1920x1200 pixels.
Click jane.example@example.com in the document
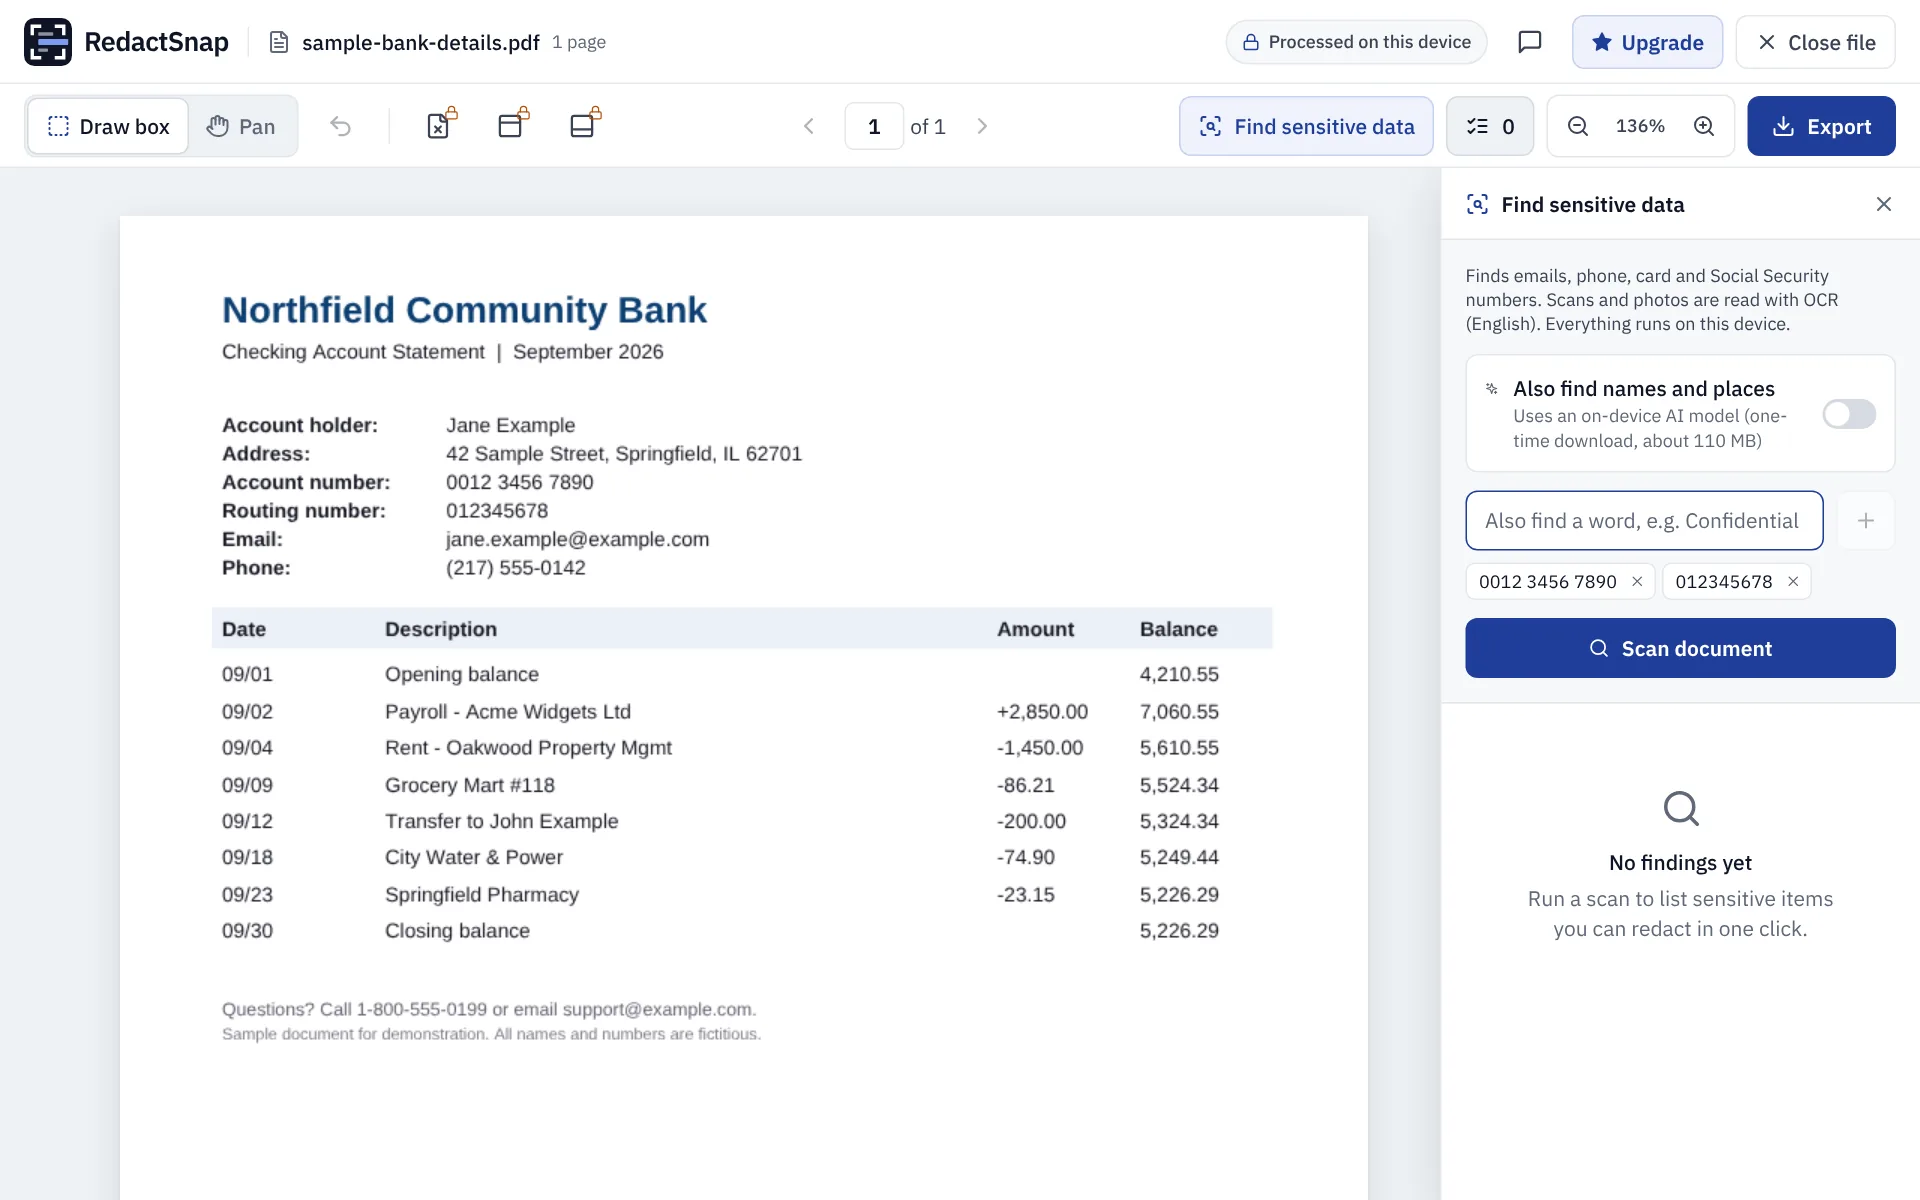coord(577,539)
